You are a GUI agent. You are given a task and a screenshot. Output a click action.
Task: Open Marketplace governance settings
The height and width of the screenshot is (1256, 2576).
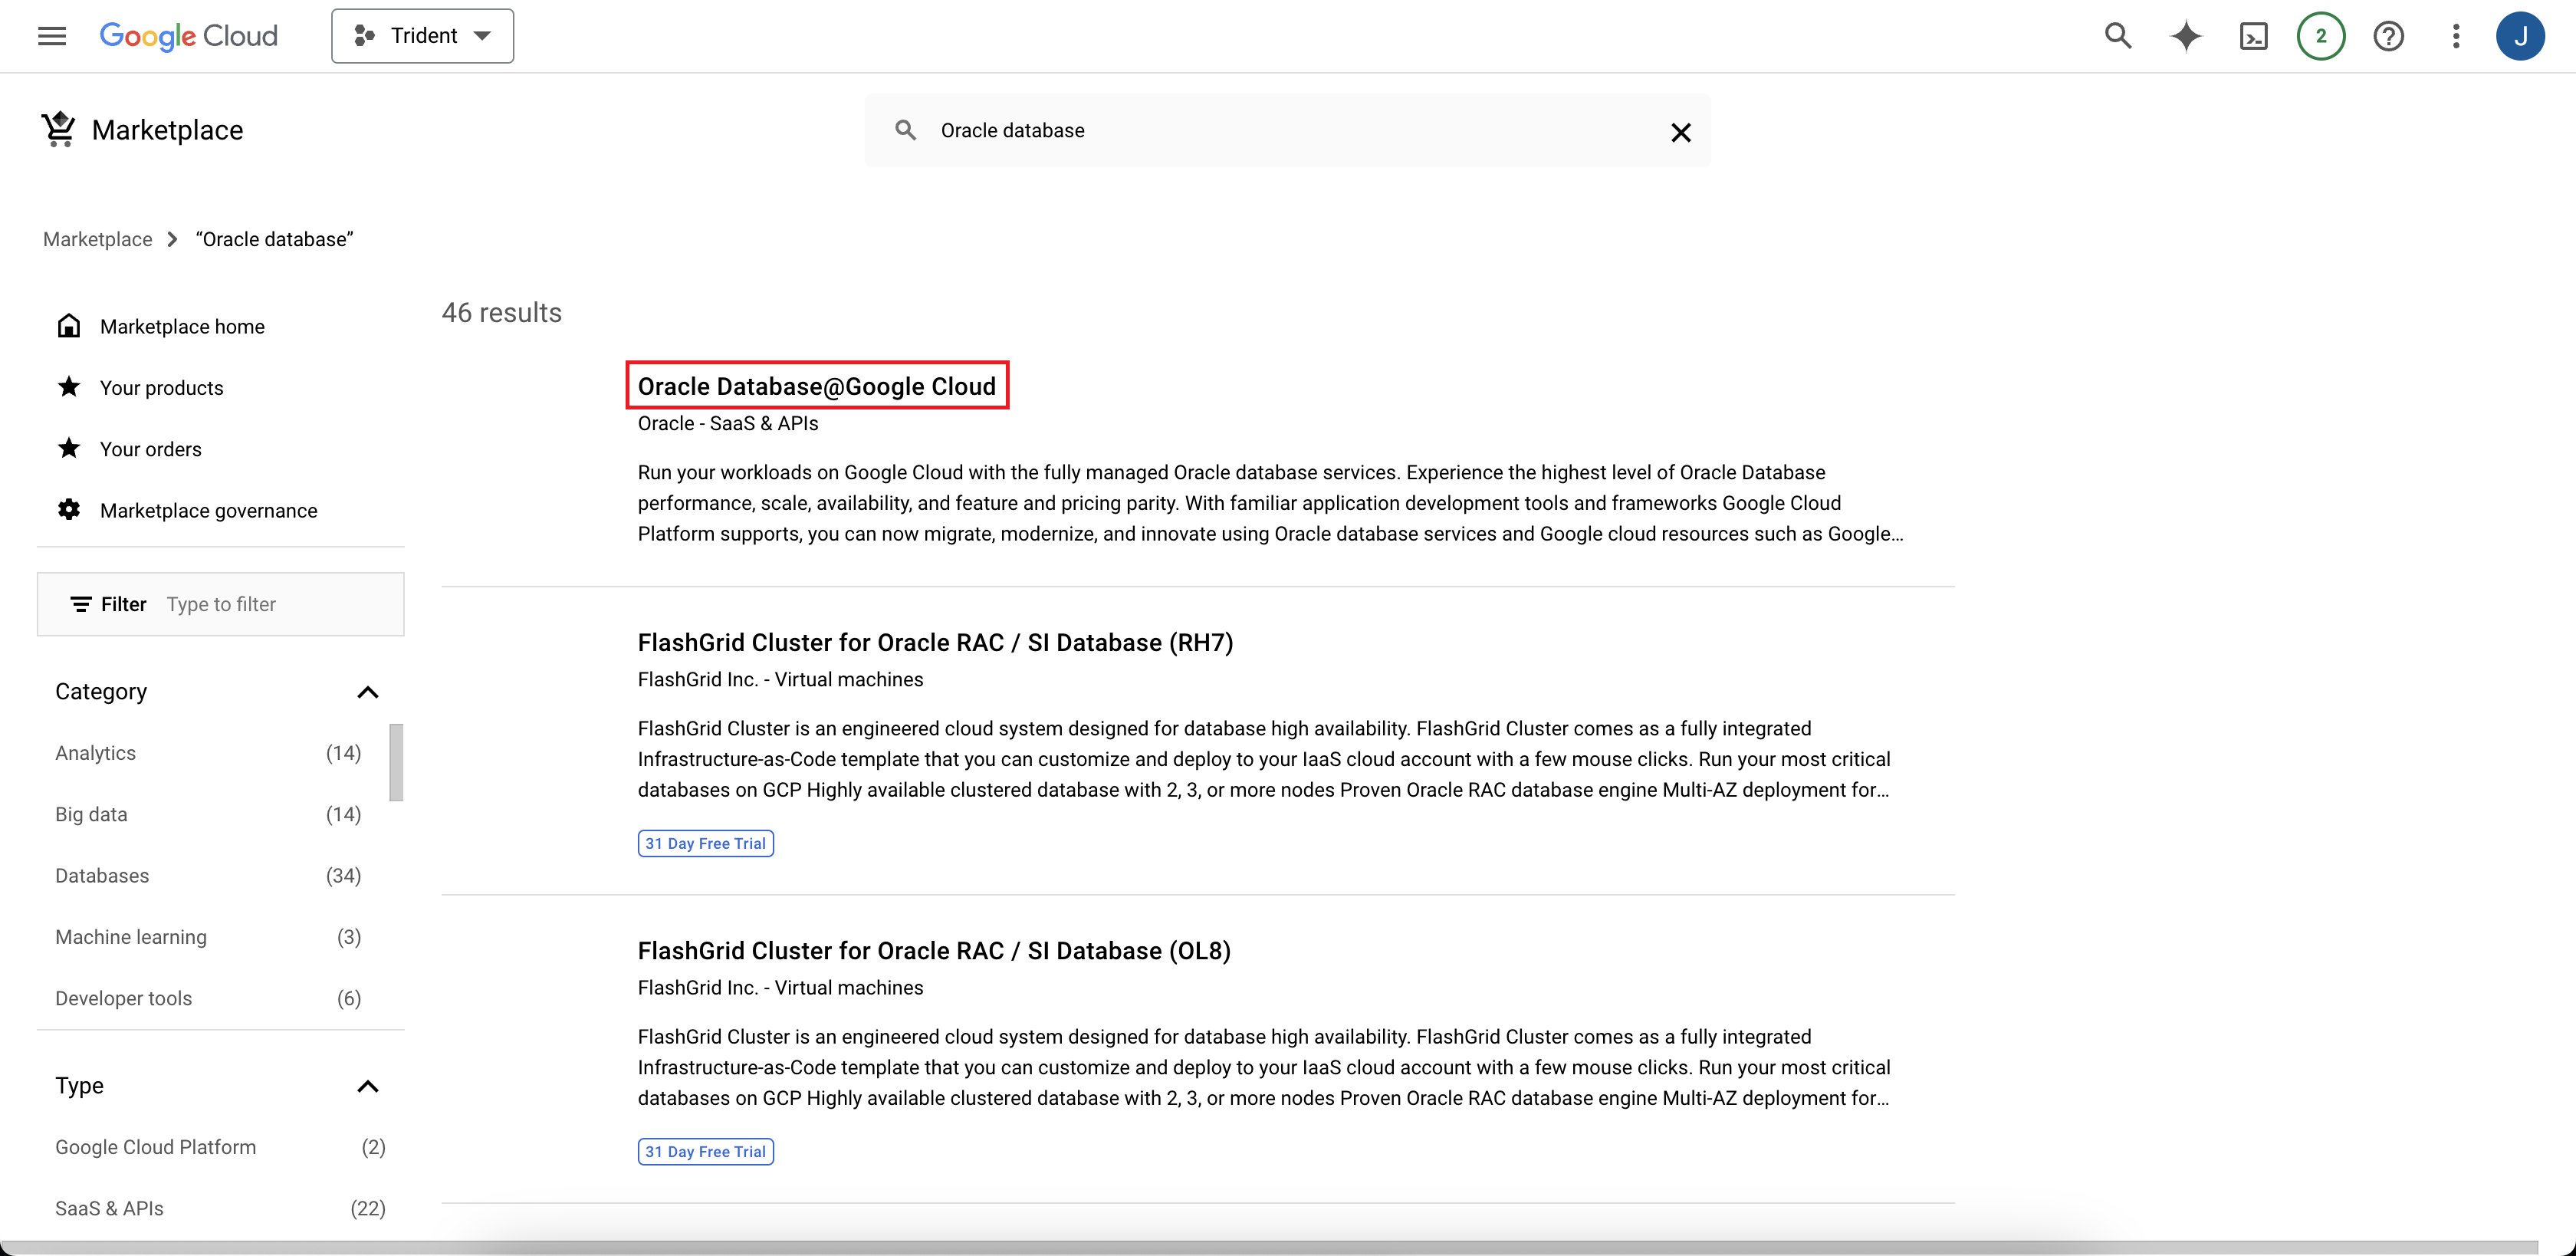(x=208, y=510)
